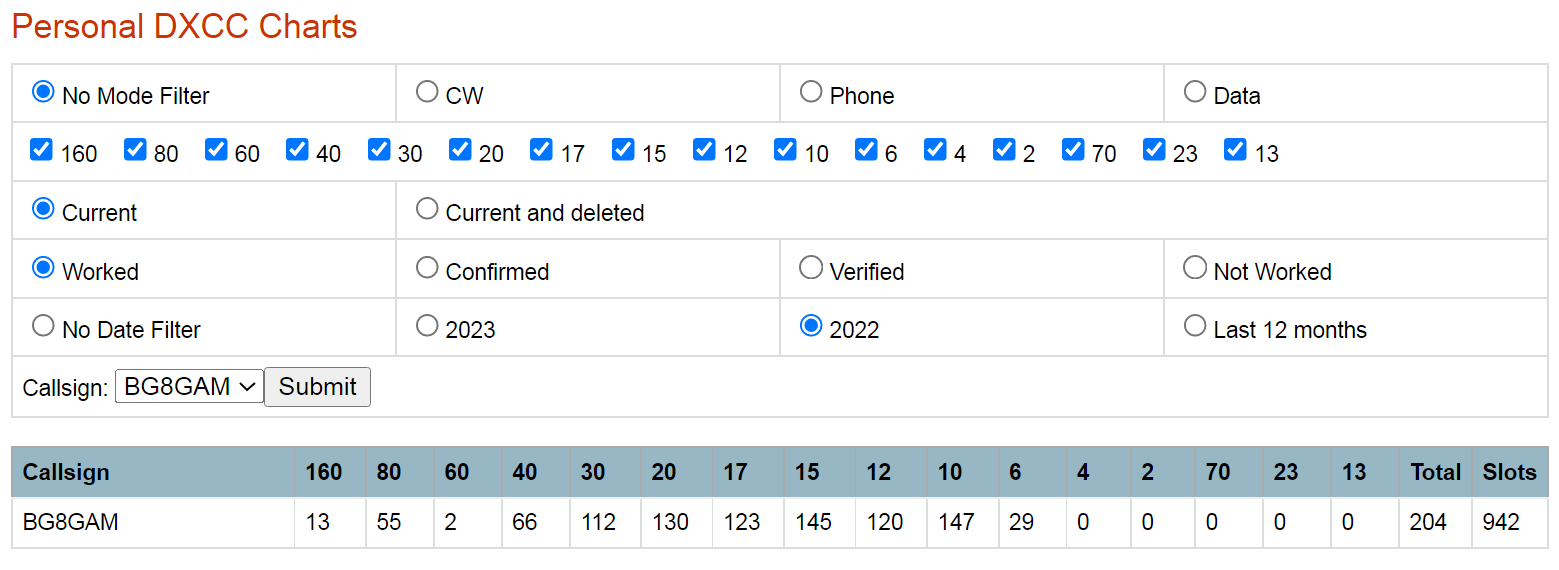Choose the Confirmed status filter

(x=428, y=268)
